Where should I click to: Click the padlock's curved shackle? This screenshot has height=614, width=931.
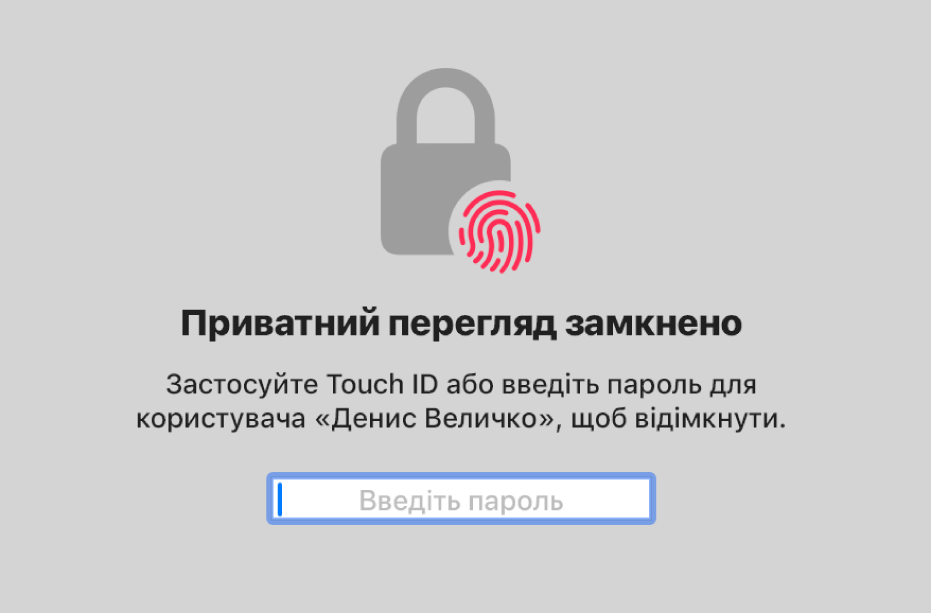pyautogui.click(x=446, y=106)
